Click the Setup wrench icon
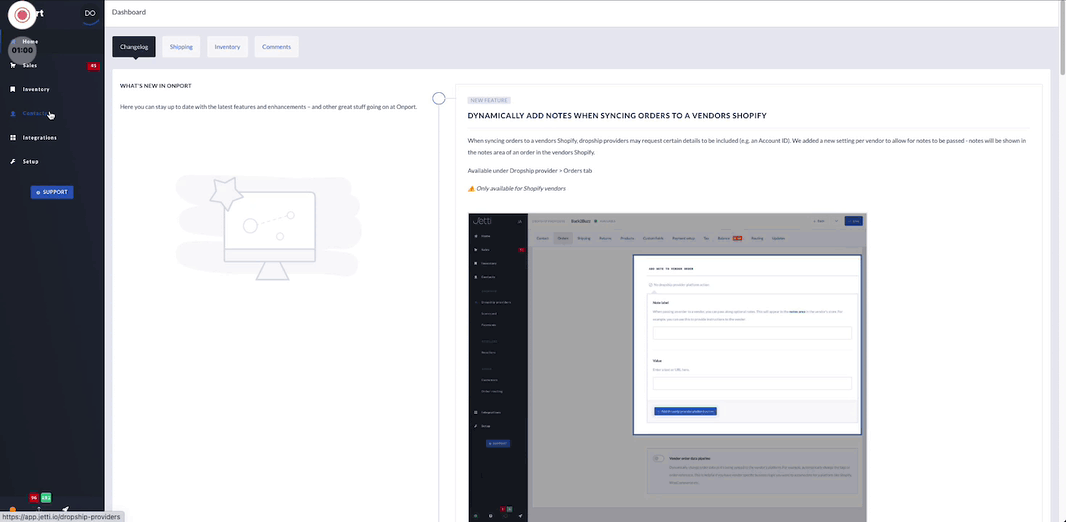Image resolution: width=1066 pixels, height=522 pixels. point(13,162)
